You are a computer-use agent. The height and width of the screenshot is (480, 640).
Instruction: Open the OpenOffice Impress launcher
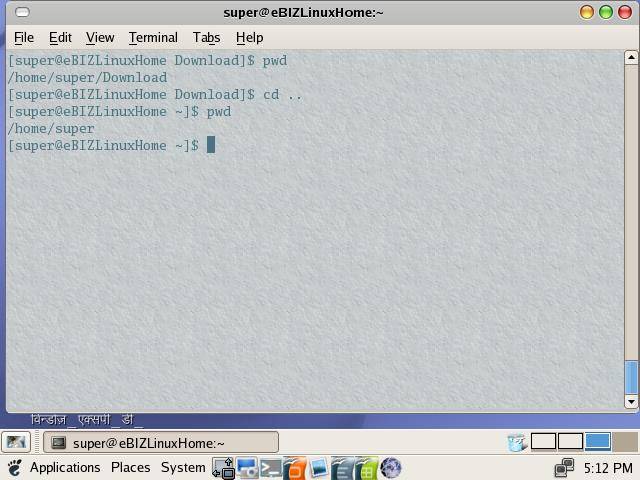click(295, 468)
